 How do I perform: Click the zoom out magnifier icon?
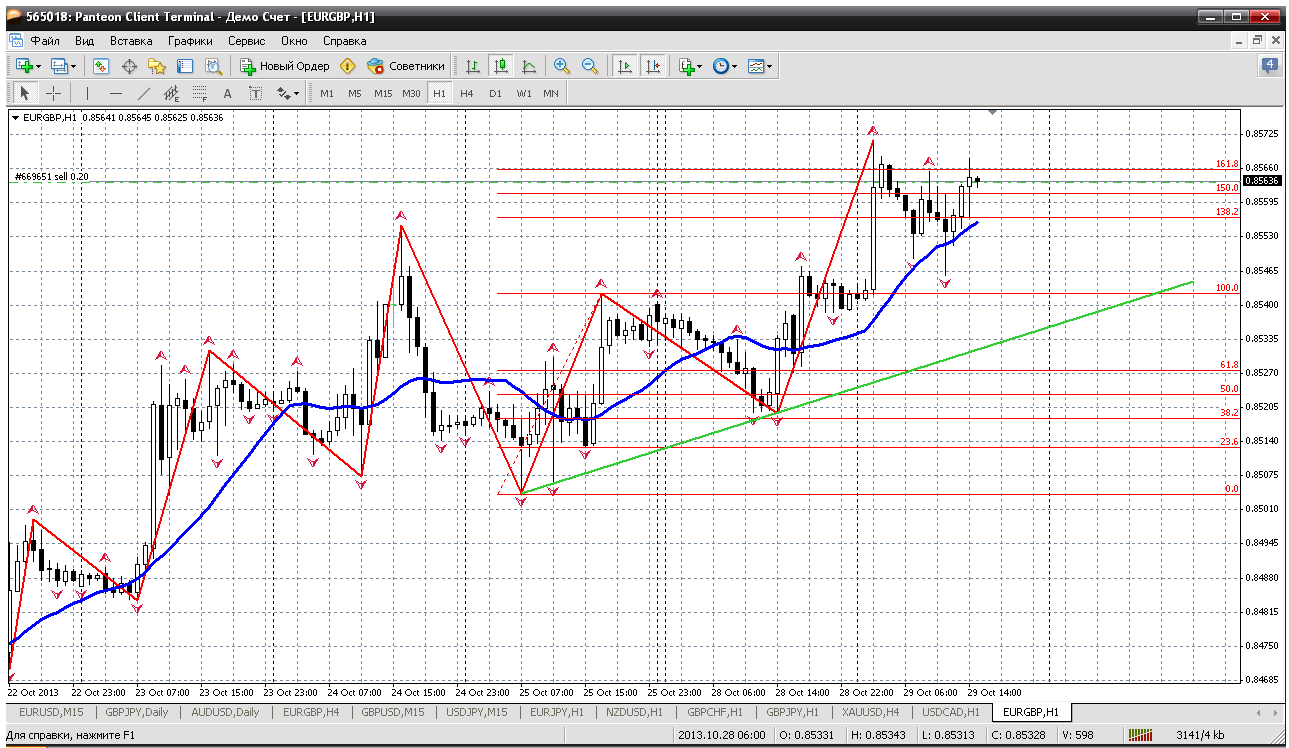(590, 66)
